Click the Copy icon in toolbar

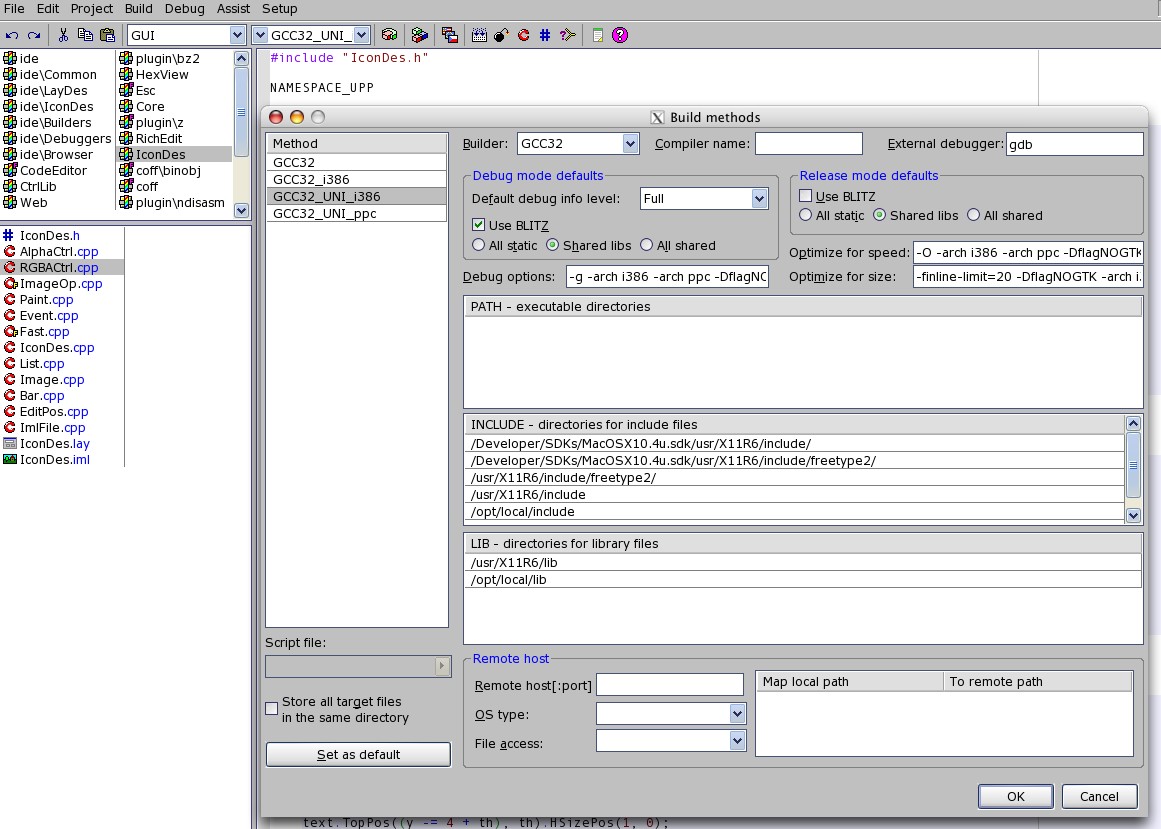(x=85, y=35)
